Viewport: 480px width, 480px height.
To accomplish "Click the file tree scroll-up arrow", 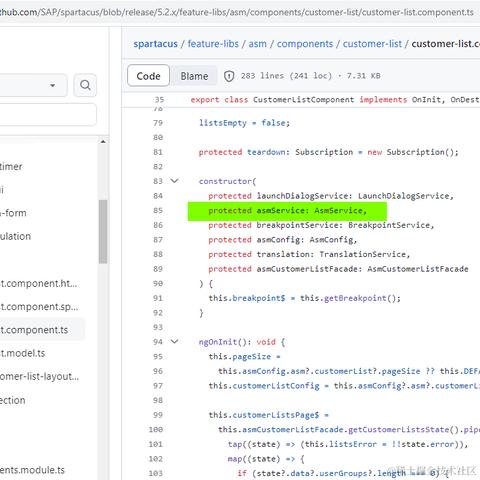I will [x=103, y=142].
